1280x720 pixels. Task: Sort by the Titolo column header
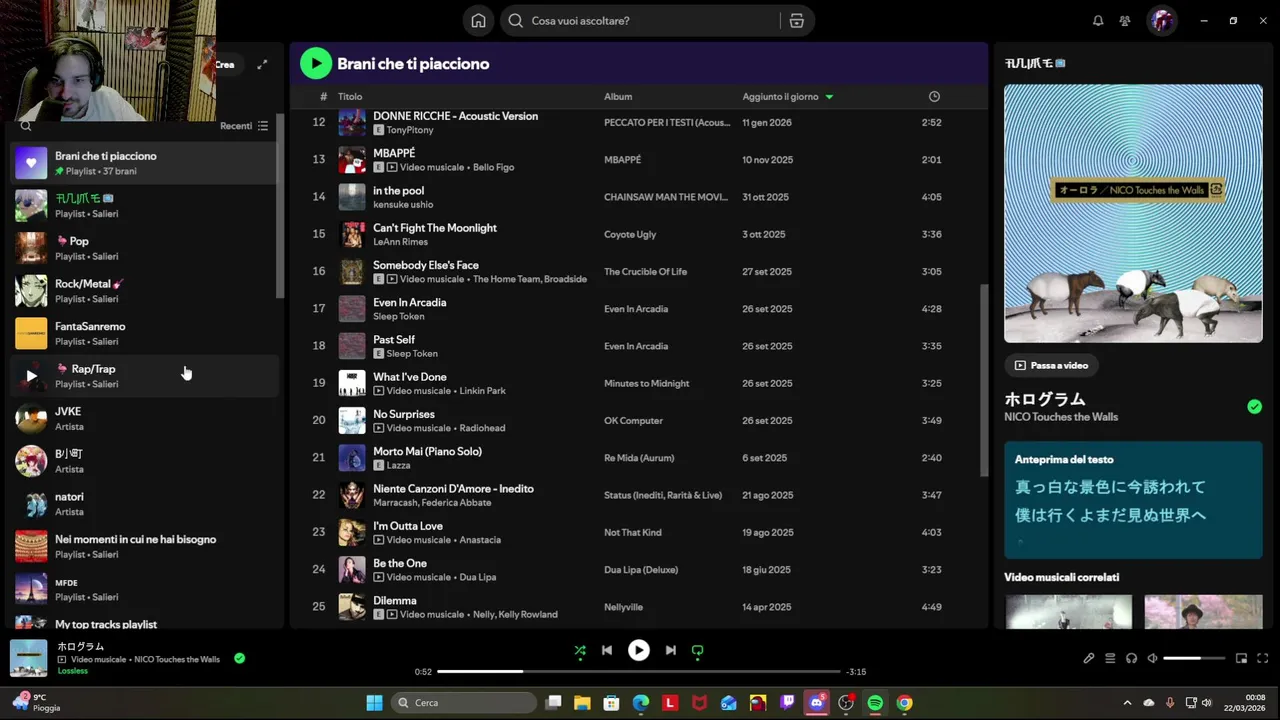point(350,97)
